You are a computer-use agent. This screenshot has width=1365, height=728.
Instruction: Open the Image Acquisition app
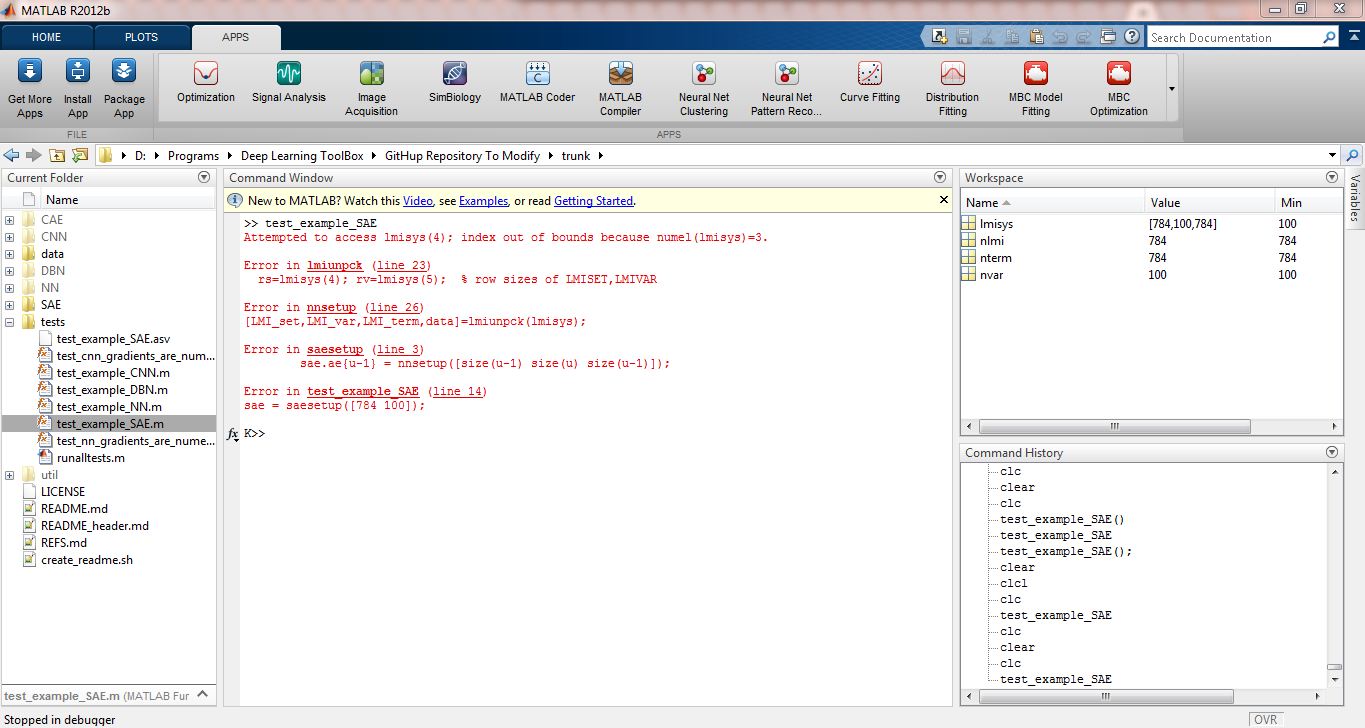[372, 88]
